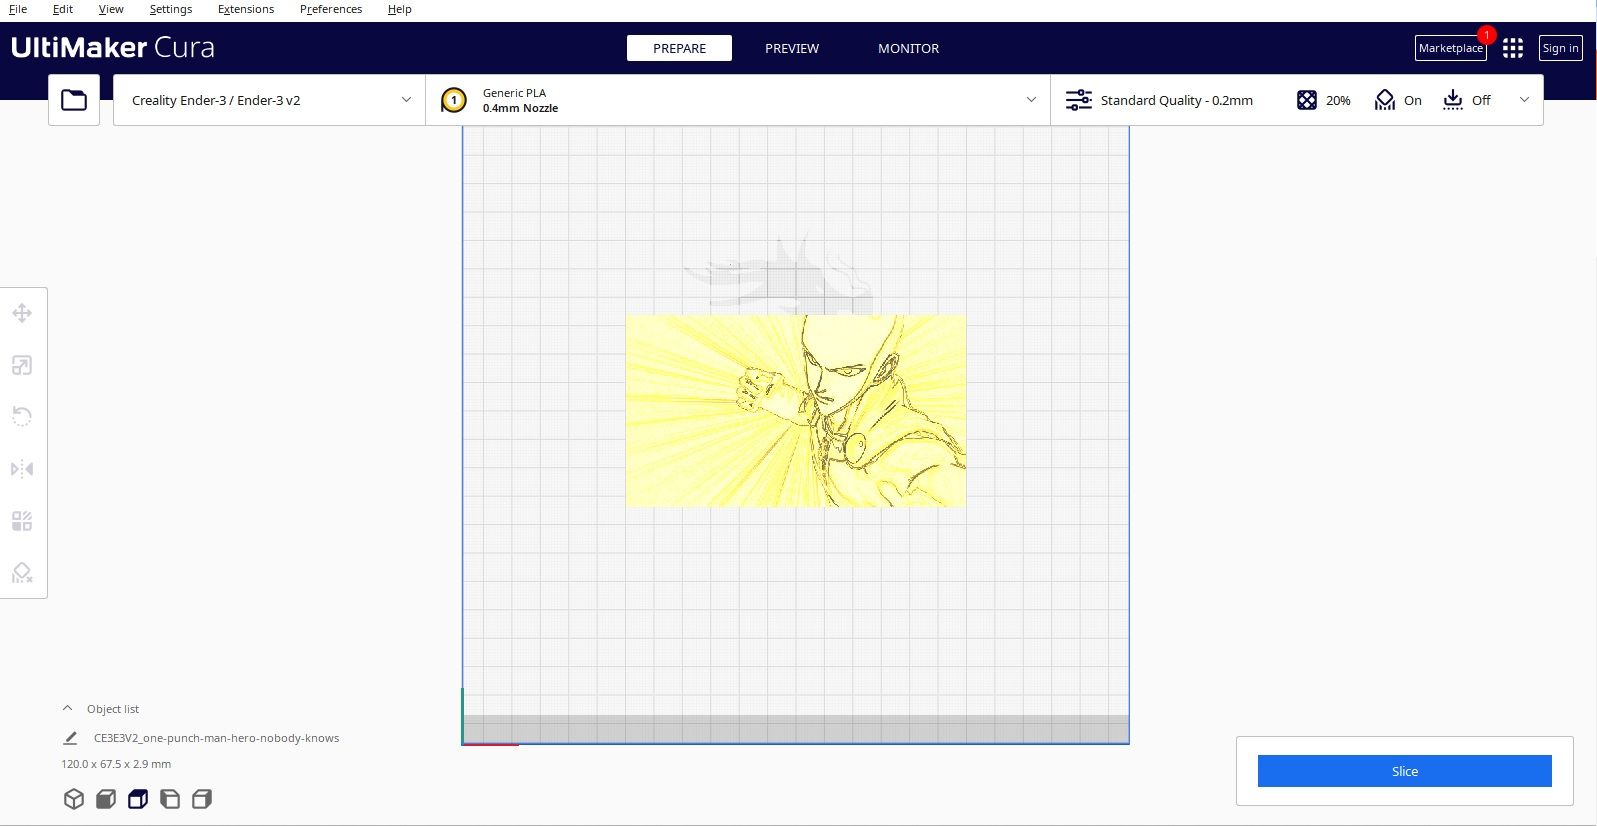Click the UltiMaker Cura logo
This screenshot has height=826, width=1597.
113,48
